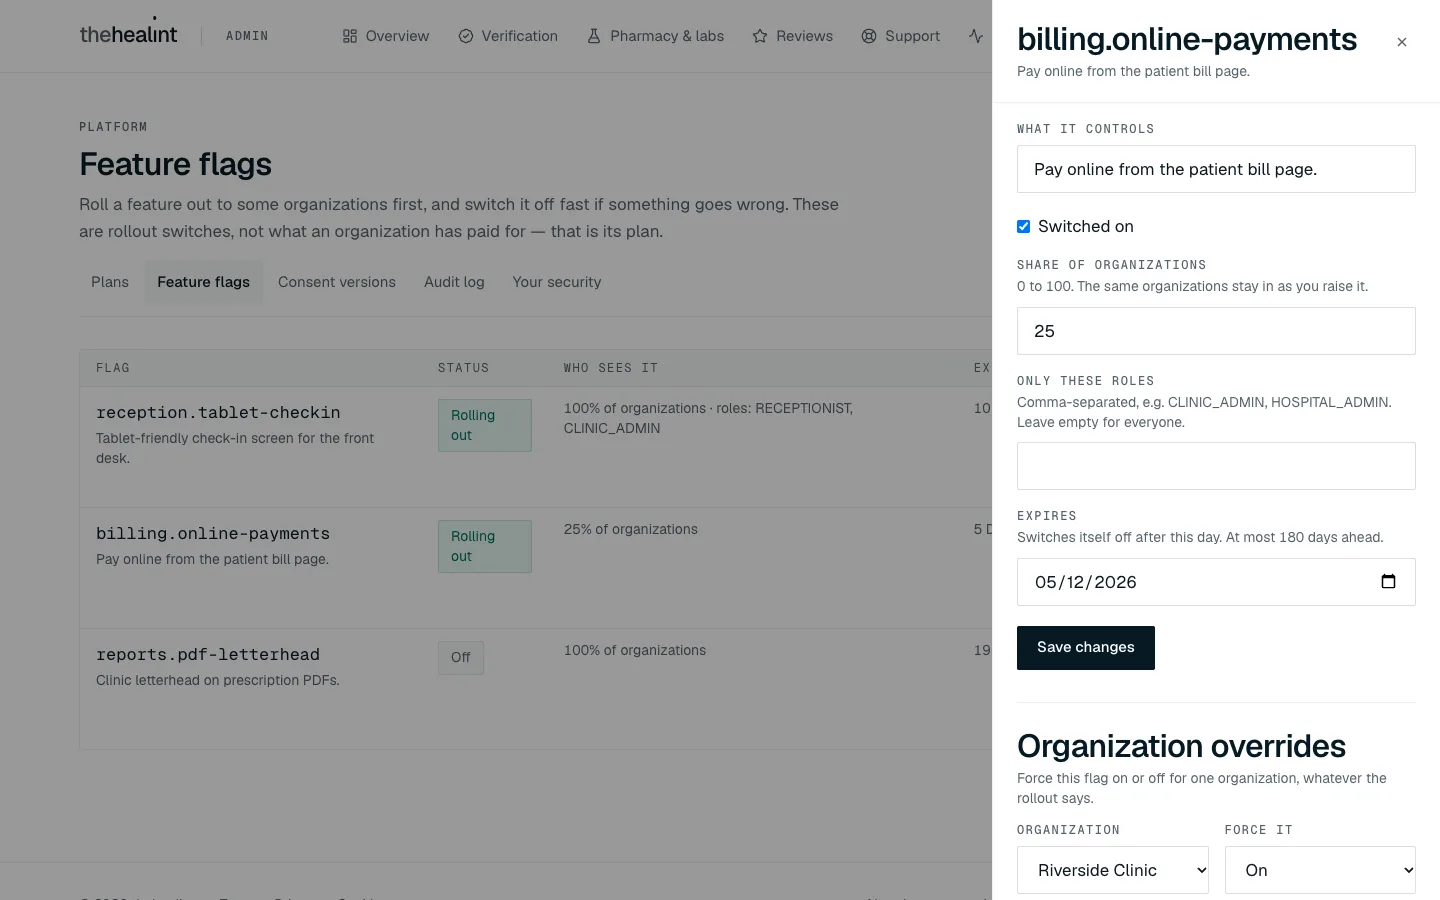The image size is (1440, 900).
Task: Click the Verification checkmark icon
Action: (x=466, y=36)
